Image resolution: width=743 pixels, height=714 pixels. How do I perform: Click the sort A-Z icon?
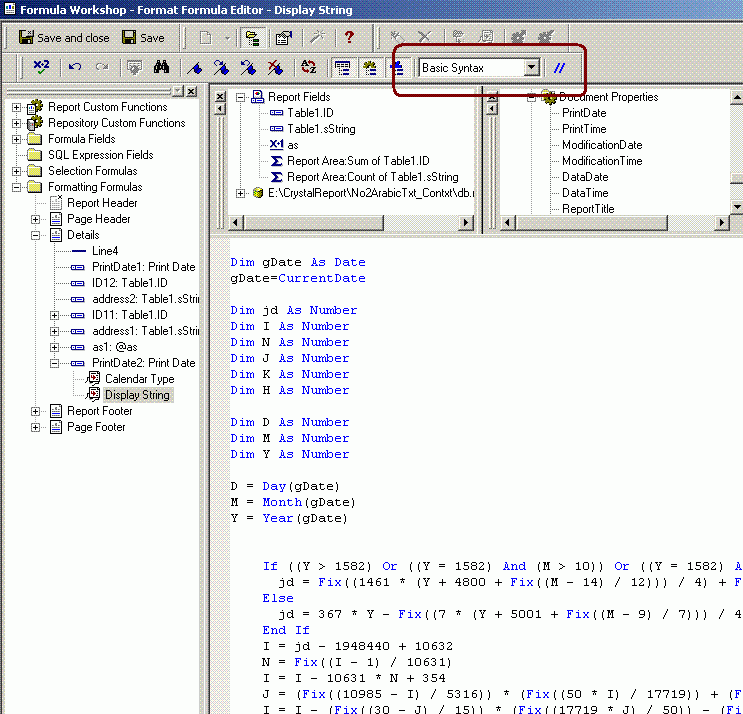click(x=308, y=67)
